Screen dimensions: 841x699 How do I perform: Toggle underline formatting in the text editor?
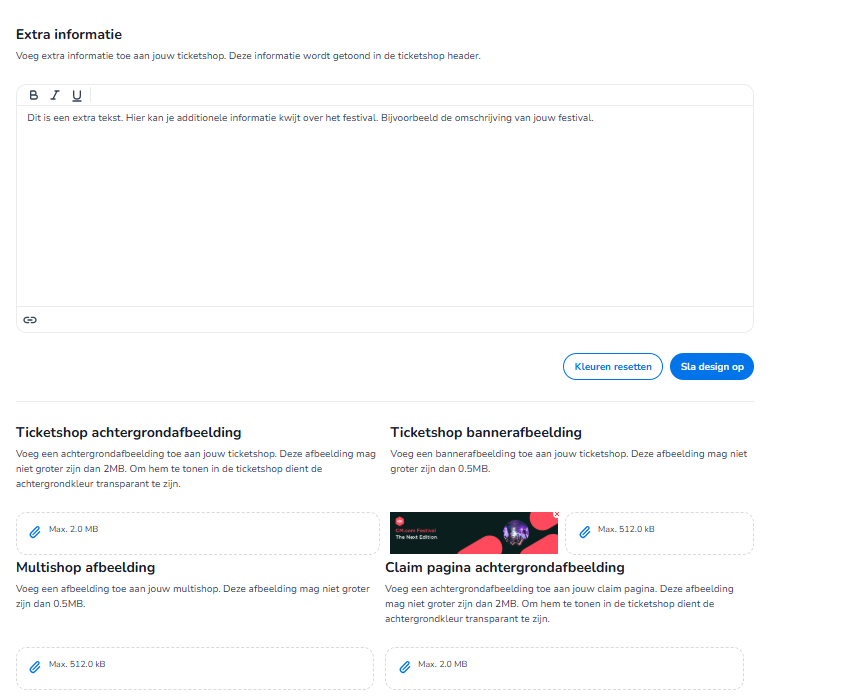pos(77,95)
